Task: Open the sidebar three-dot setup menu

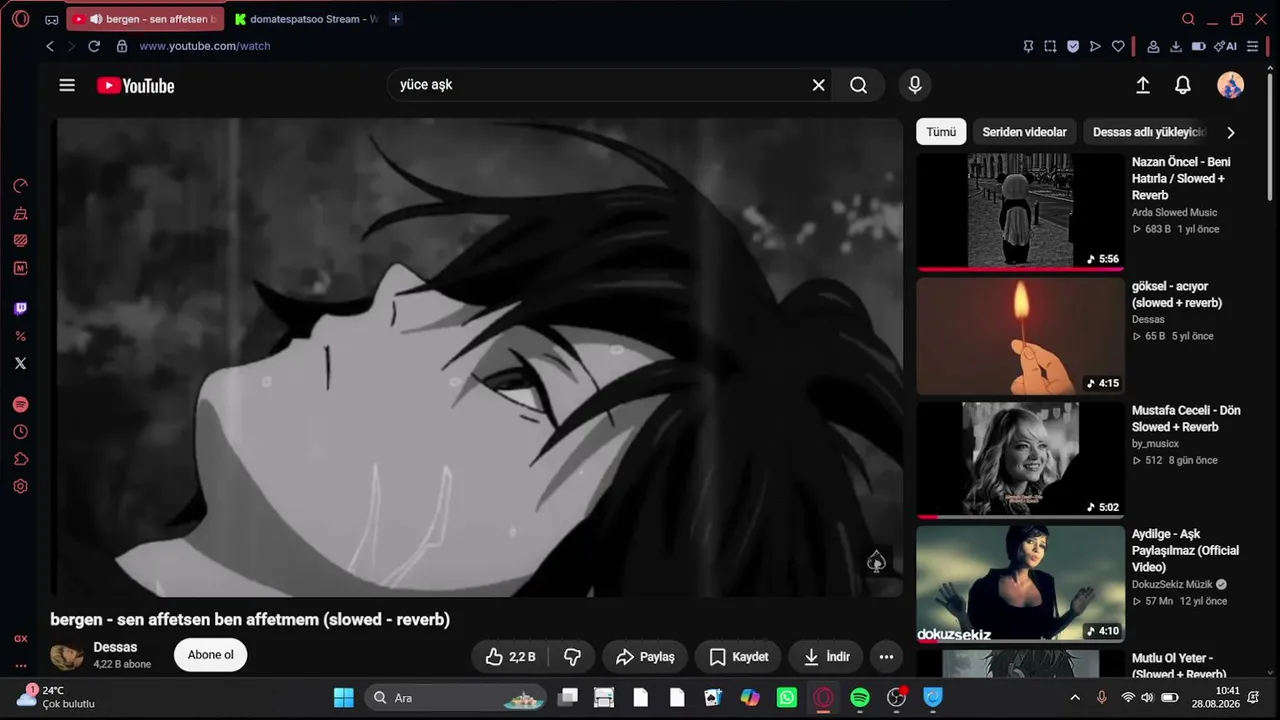Action: click(20, 666)
